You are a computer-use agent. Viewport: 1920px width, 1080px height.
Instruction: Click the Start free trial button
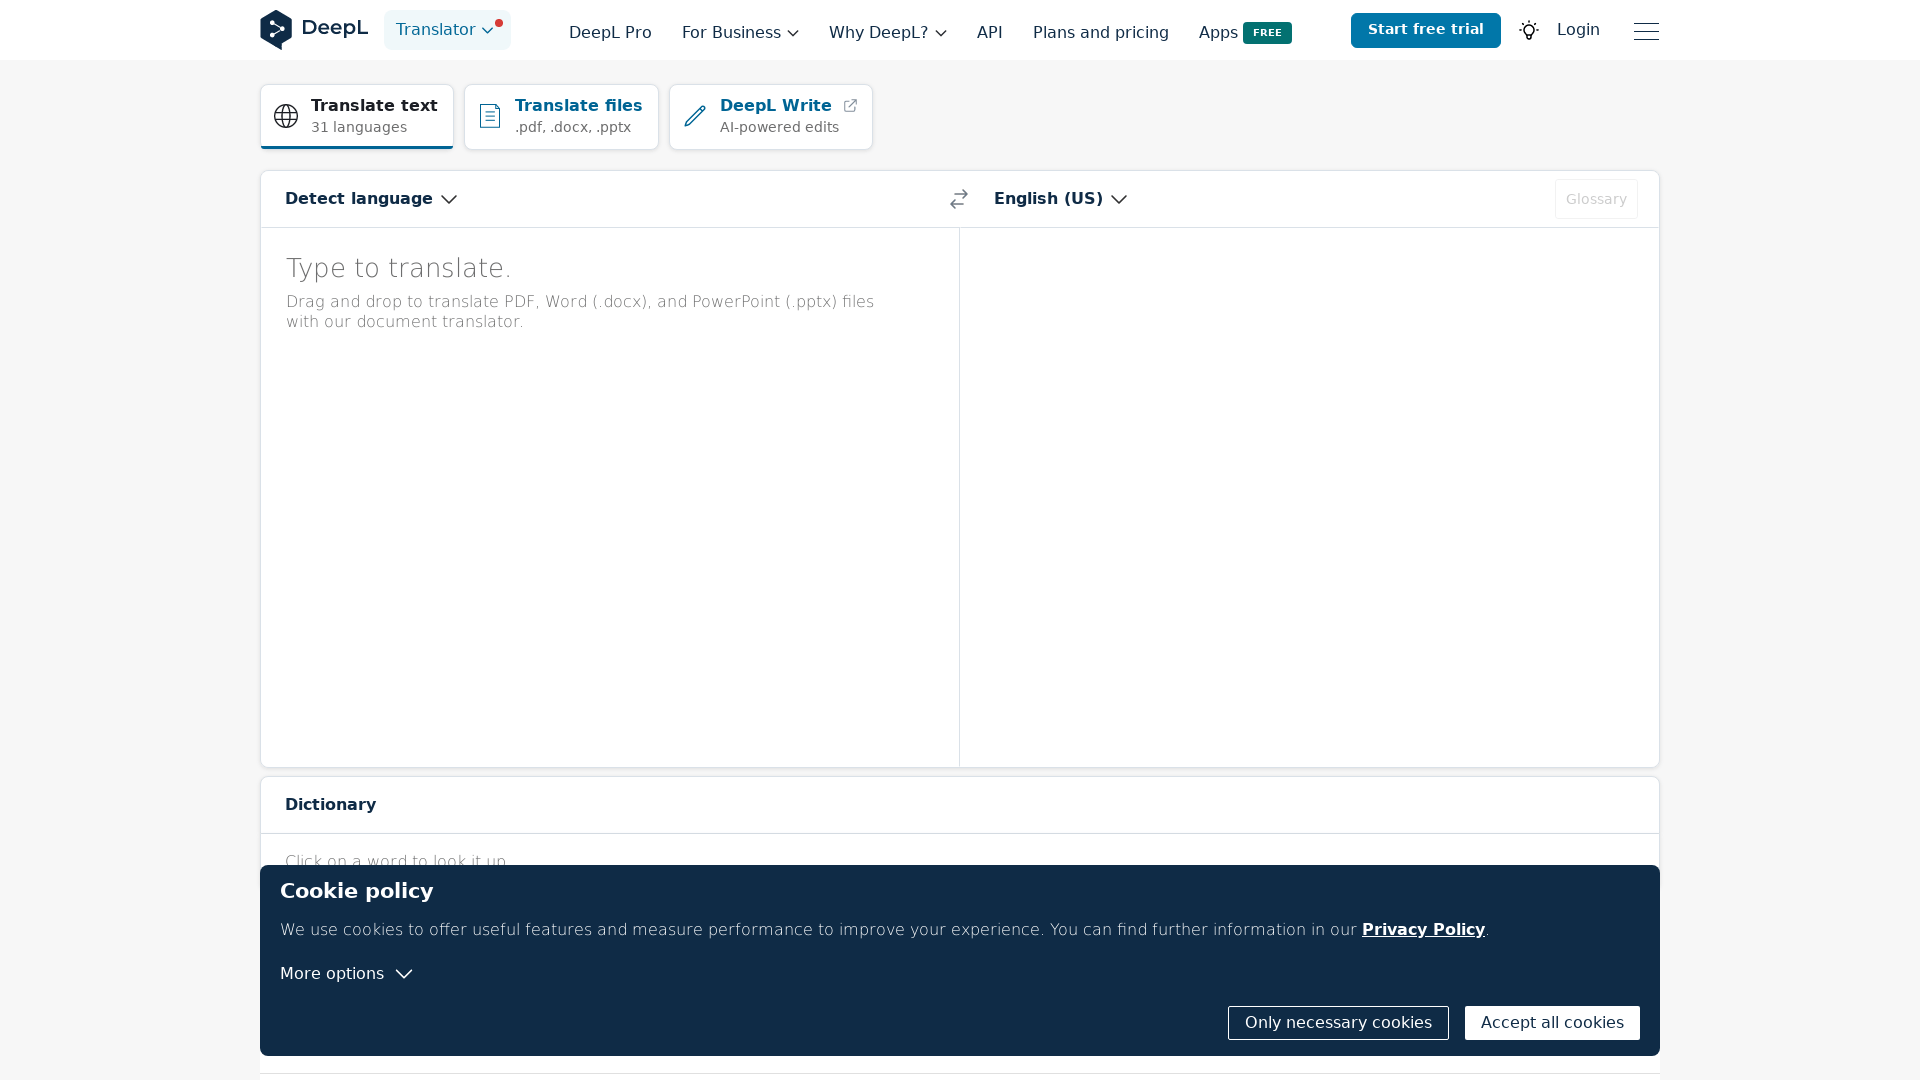click(1425, 30)
